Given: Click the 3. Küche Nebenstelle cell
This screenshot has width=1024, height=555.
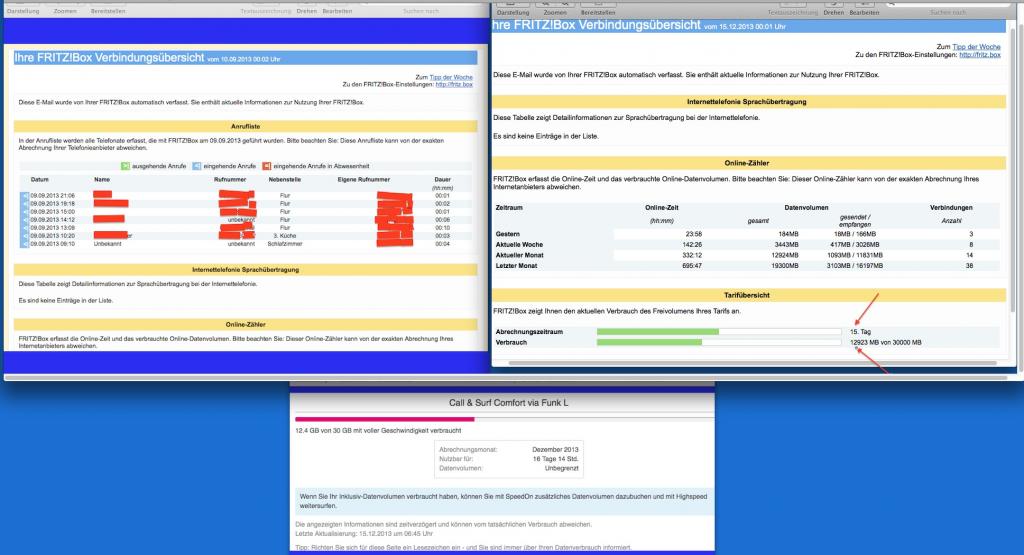Looking at the screenshot, I should click(x=285, y=236).
